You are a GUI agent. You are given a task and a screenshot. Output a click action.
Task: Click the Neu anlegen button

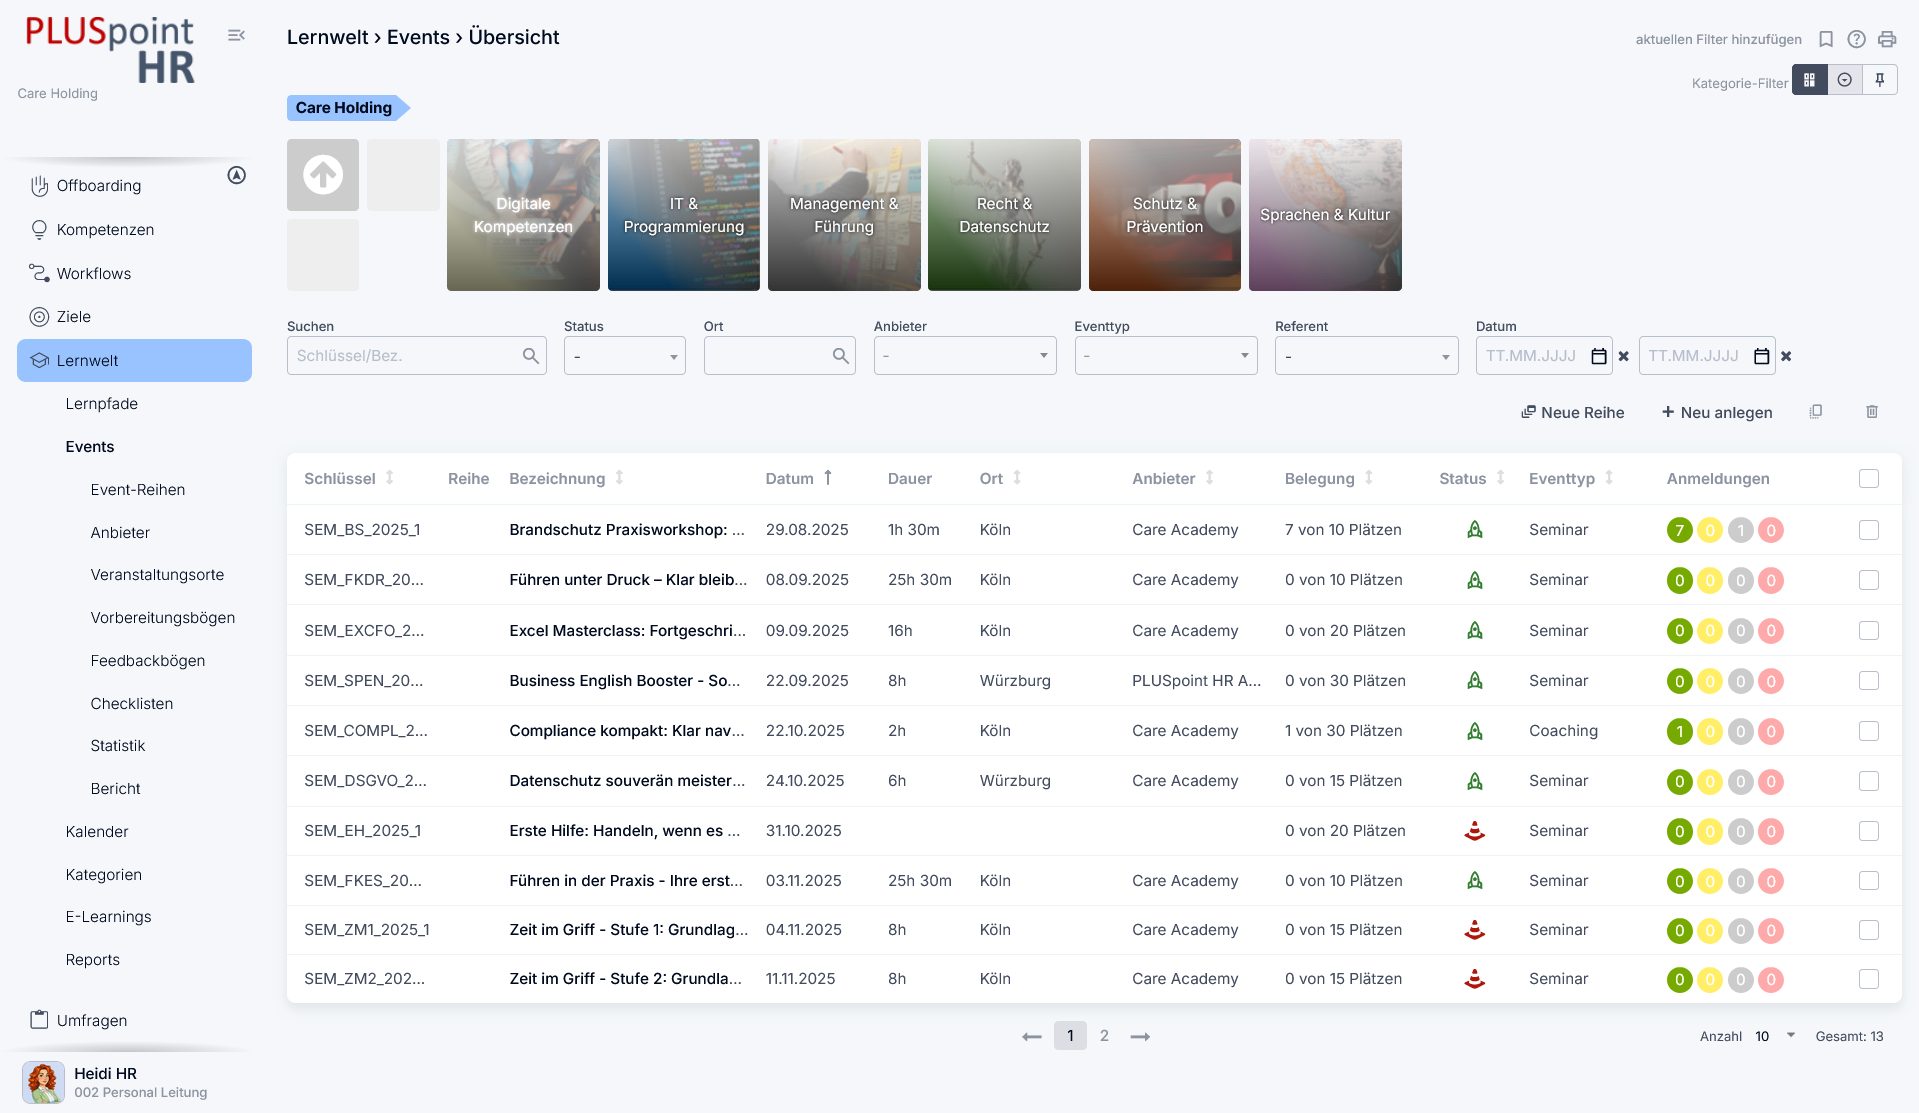(x=1717, y=412)
